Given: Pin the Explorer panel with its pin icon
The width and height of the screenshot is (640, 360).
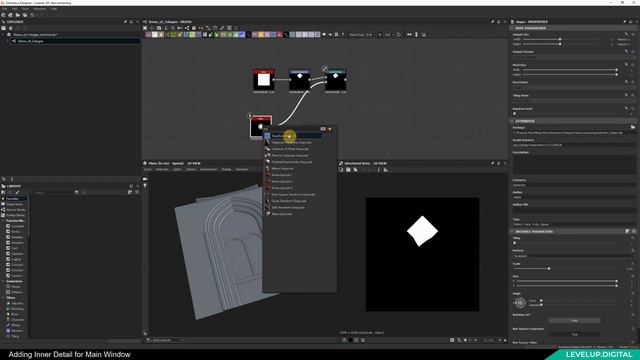Looking at the screenshot, I should pyautogui.click(x=125, y=22).
